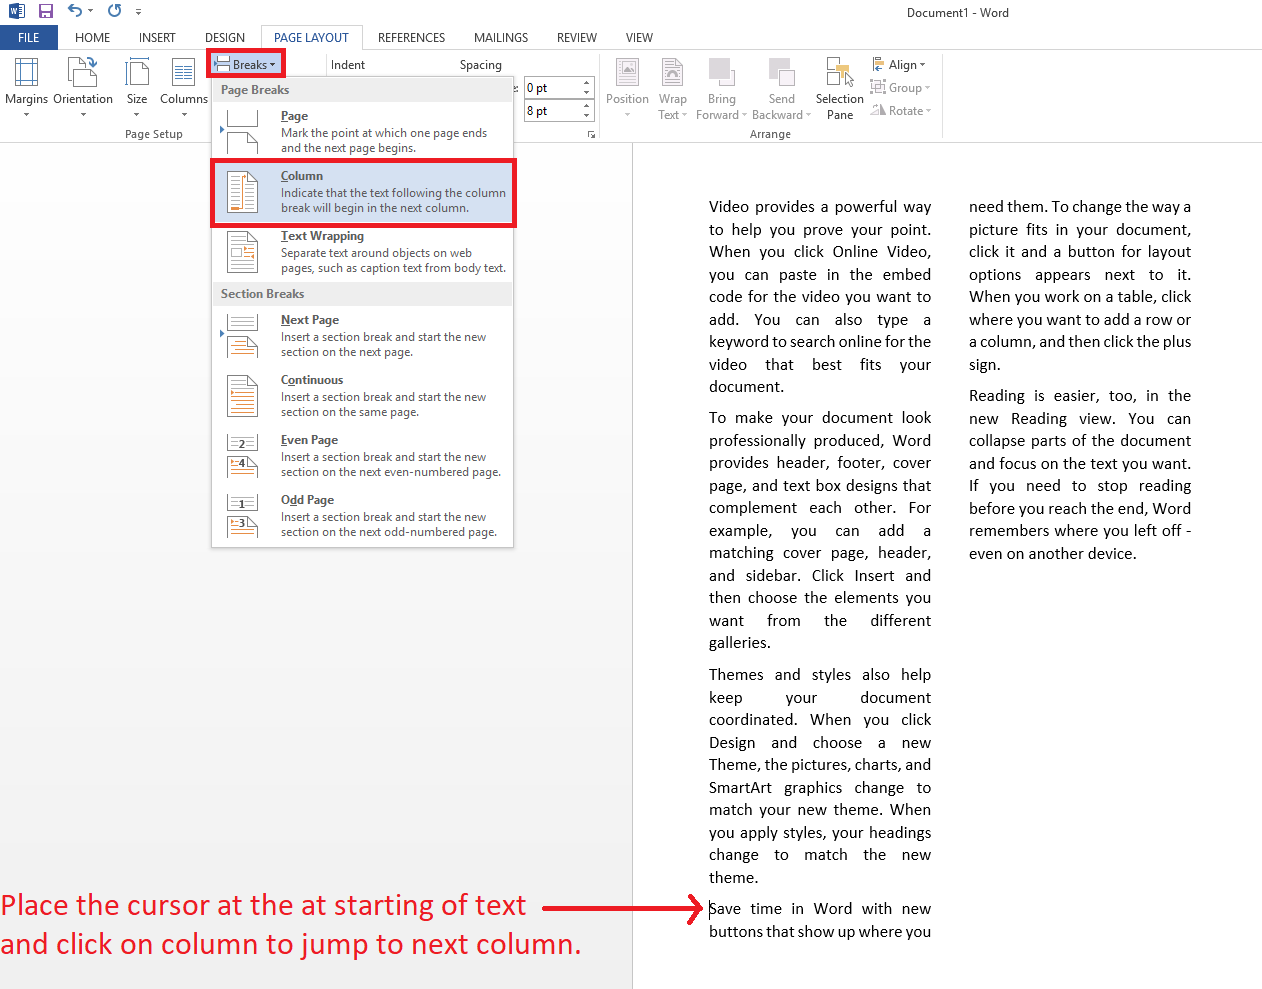The width and height of the screenshot is (1262, 989).
Task: Click the Save icon on Quick Access Toolbar
Action: click(45, 11)
